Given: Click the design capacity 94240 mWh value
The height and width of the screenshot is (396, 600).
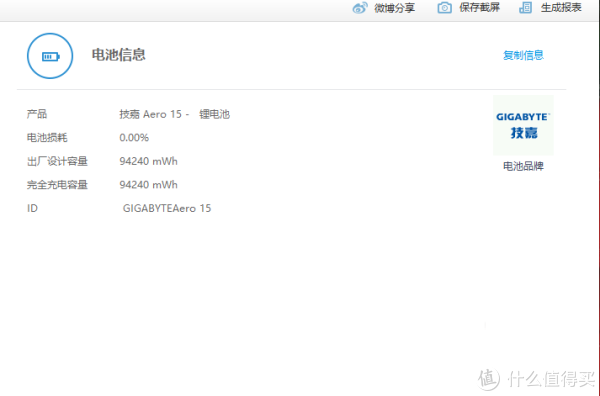Looking at the screenshot, I should 148,161.
